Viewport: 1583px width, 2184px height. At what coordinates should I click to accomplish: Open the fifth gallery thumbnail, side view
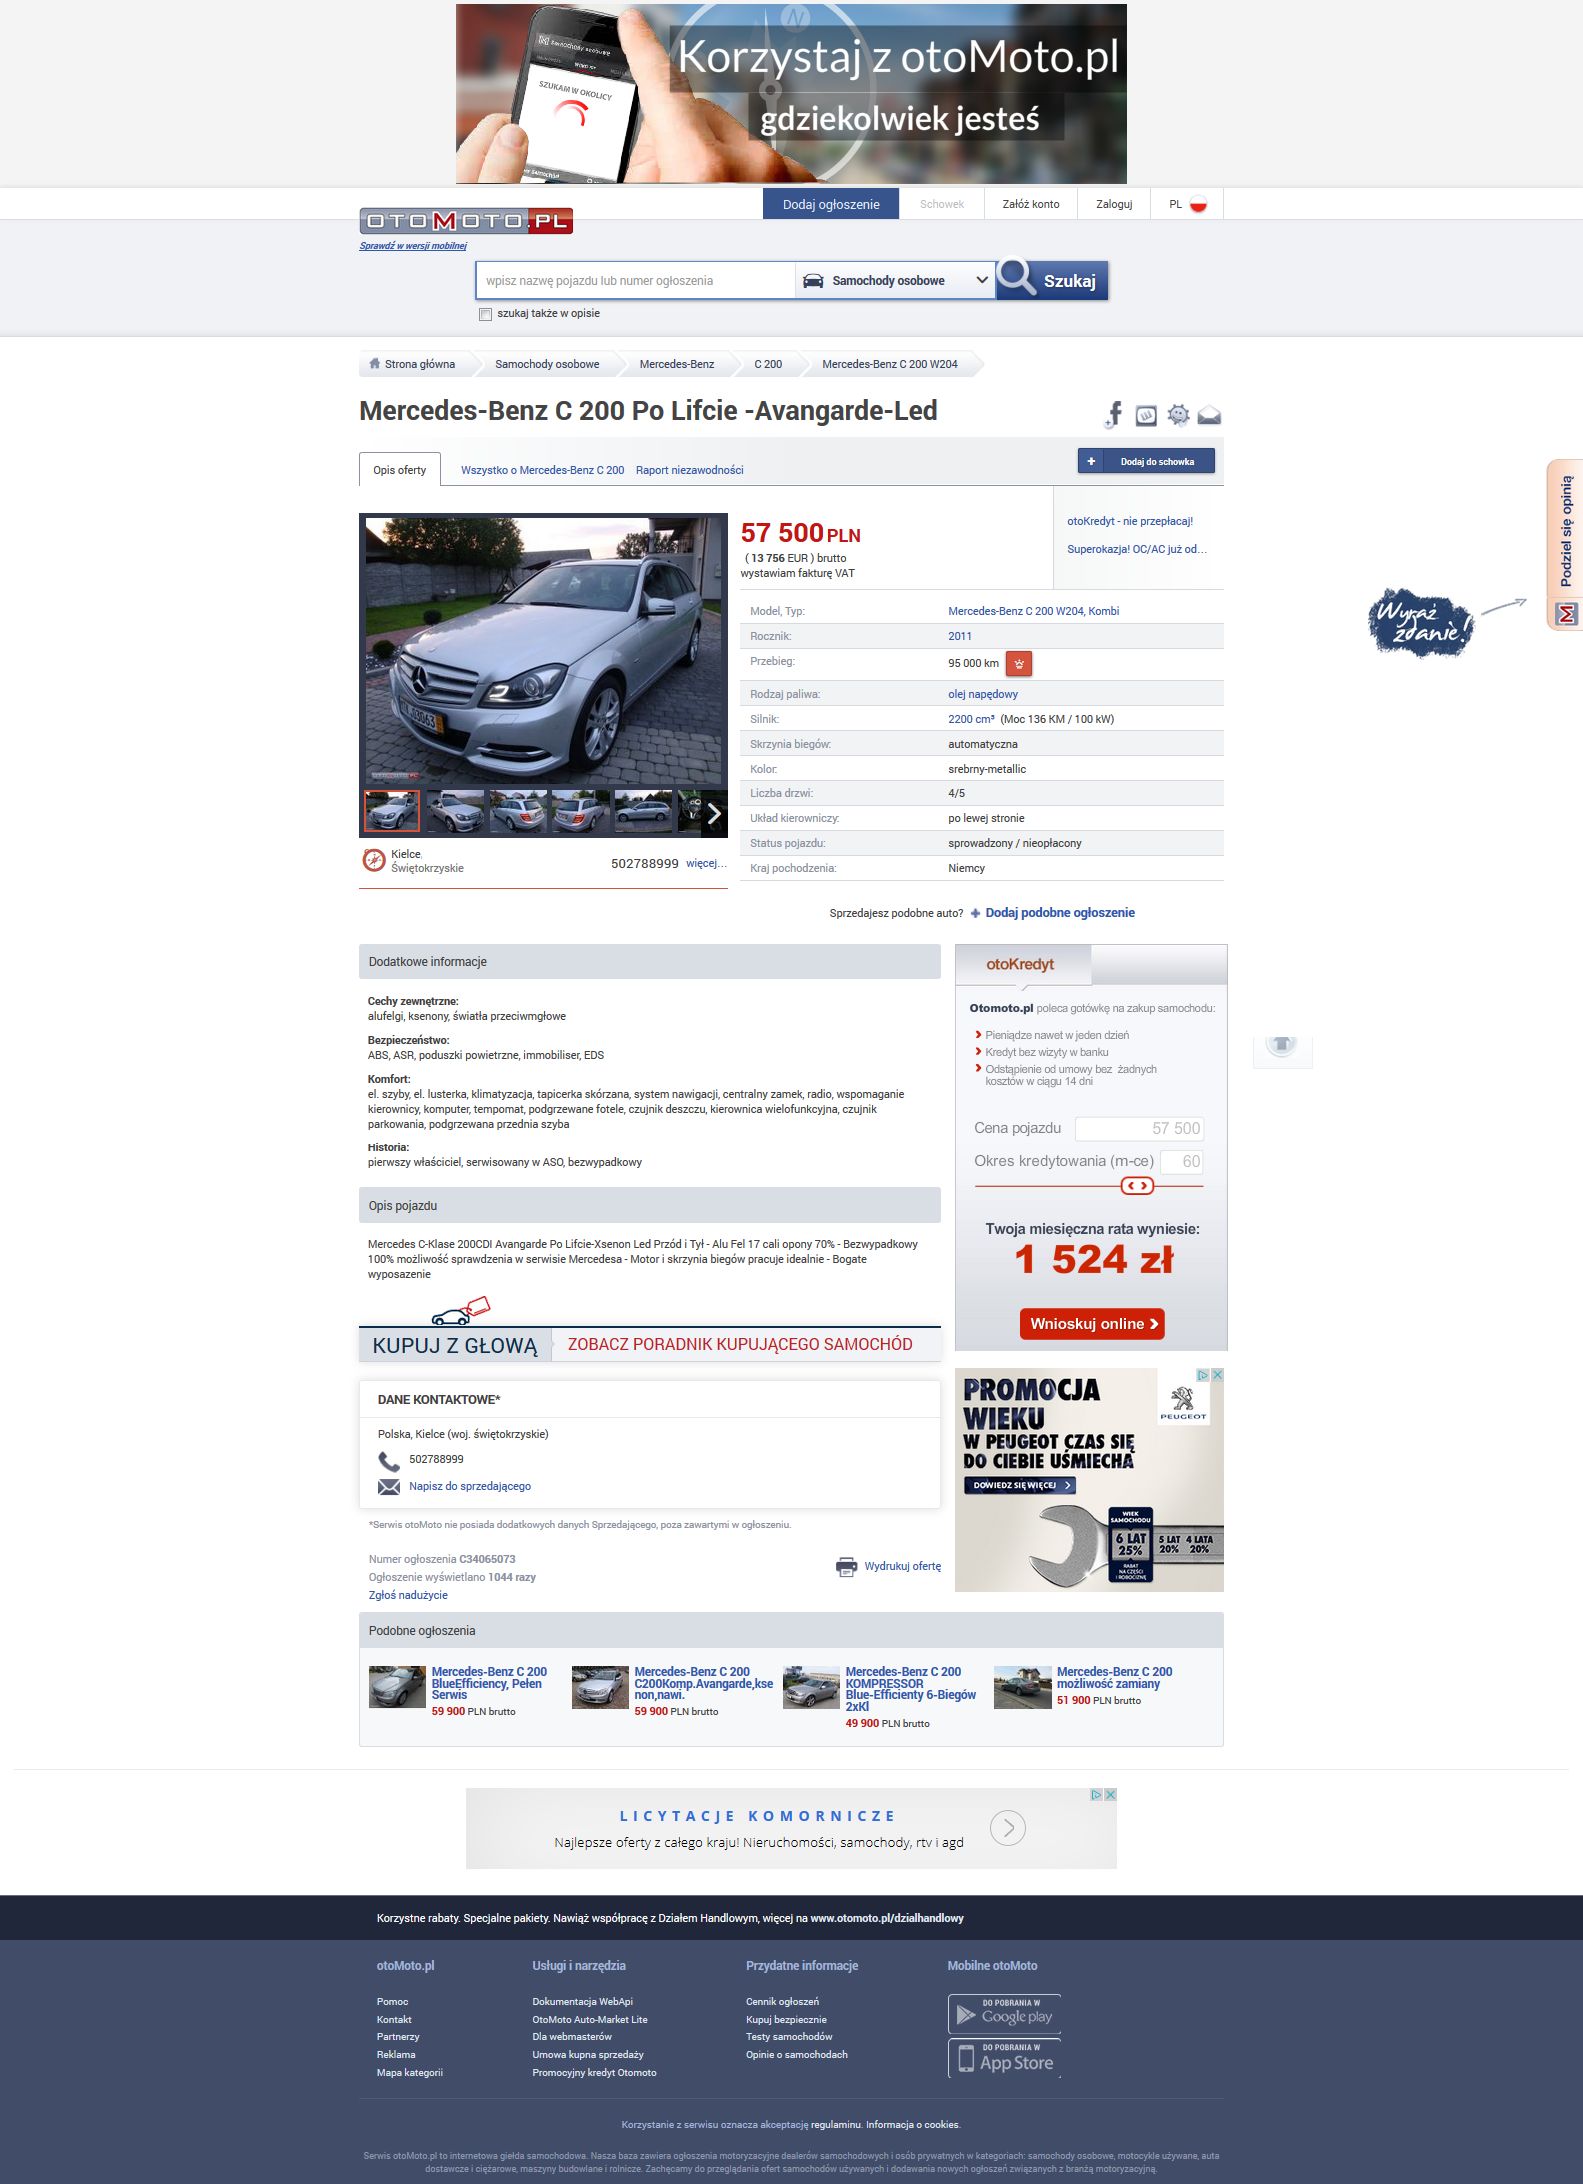pyautogui.click(x=643, y=812)
